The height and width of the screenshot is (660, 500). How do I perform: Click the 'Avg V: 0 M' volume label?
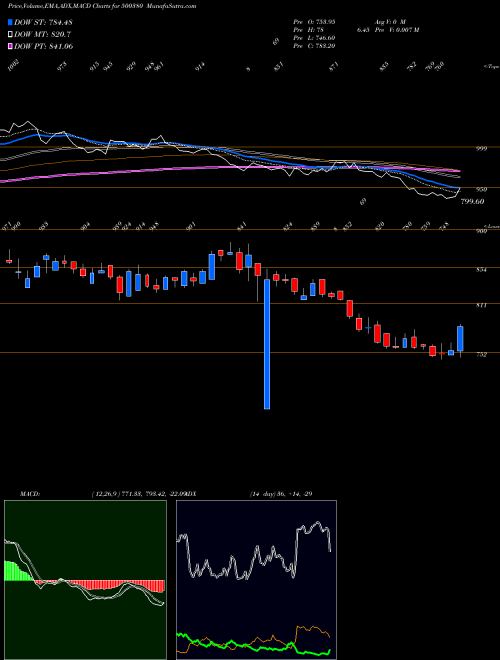click(389, 21)
